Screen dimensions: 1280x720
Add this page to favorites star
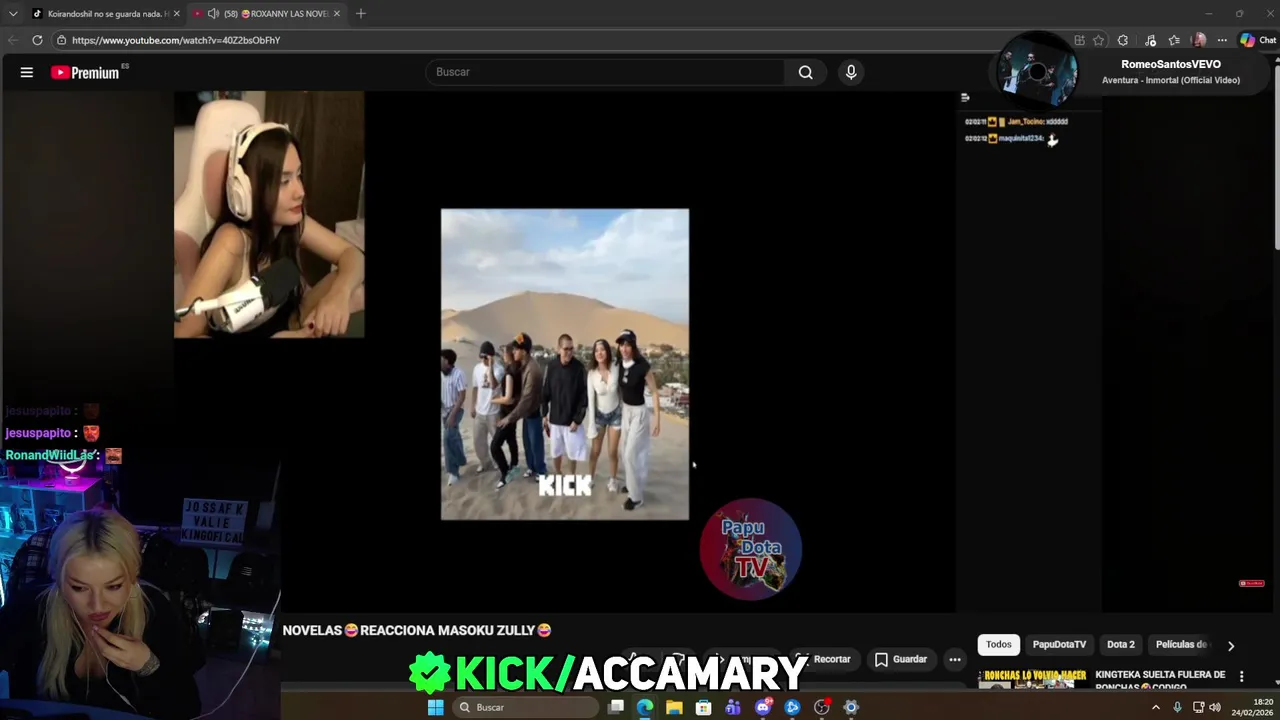pos(1099,40)
